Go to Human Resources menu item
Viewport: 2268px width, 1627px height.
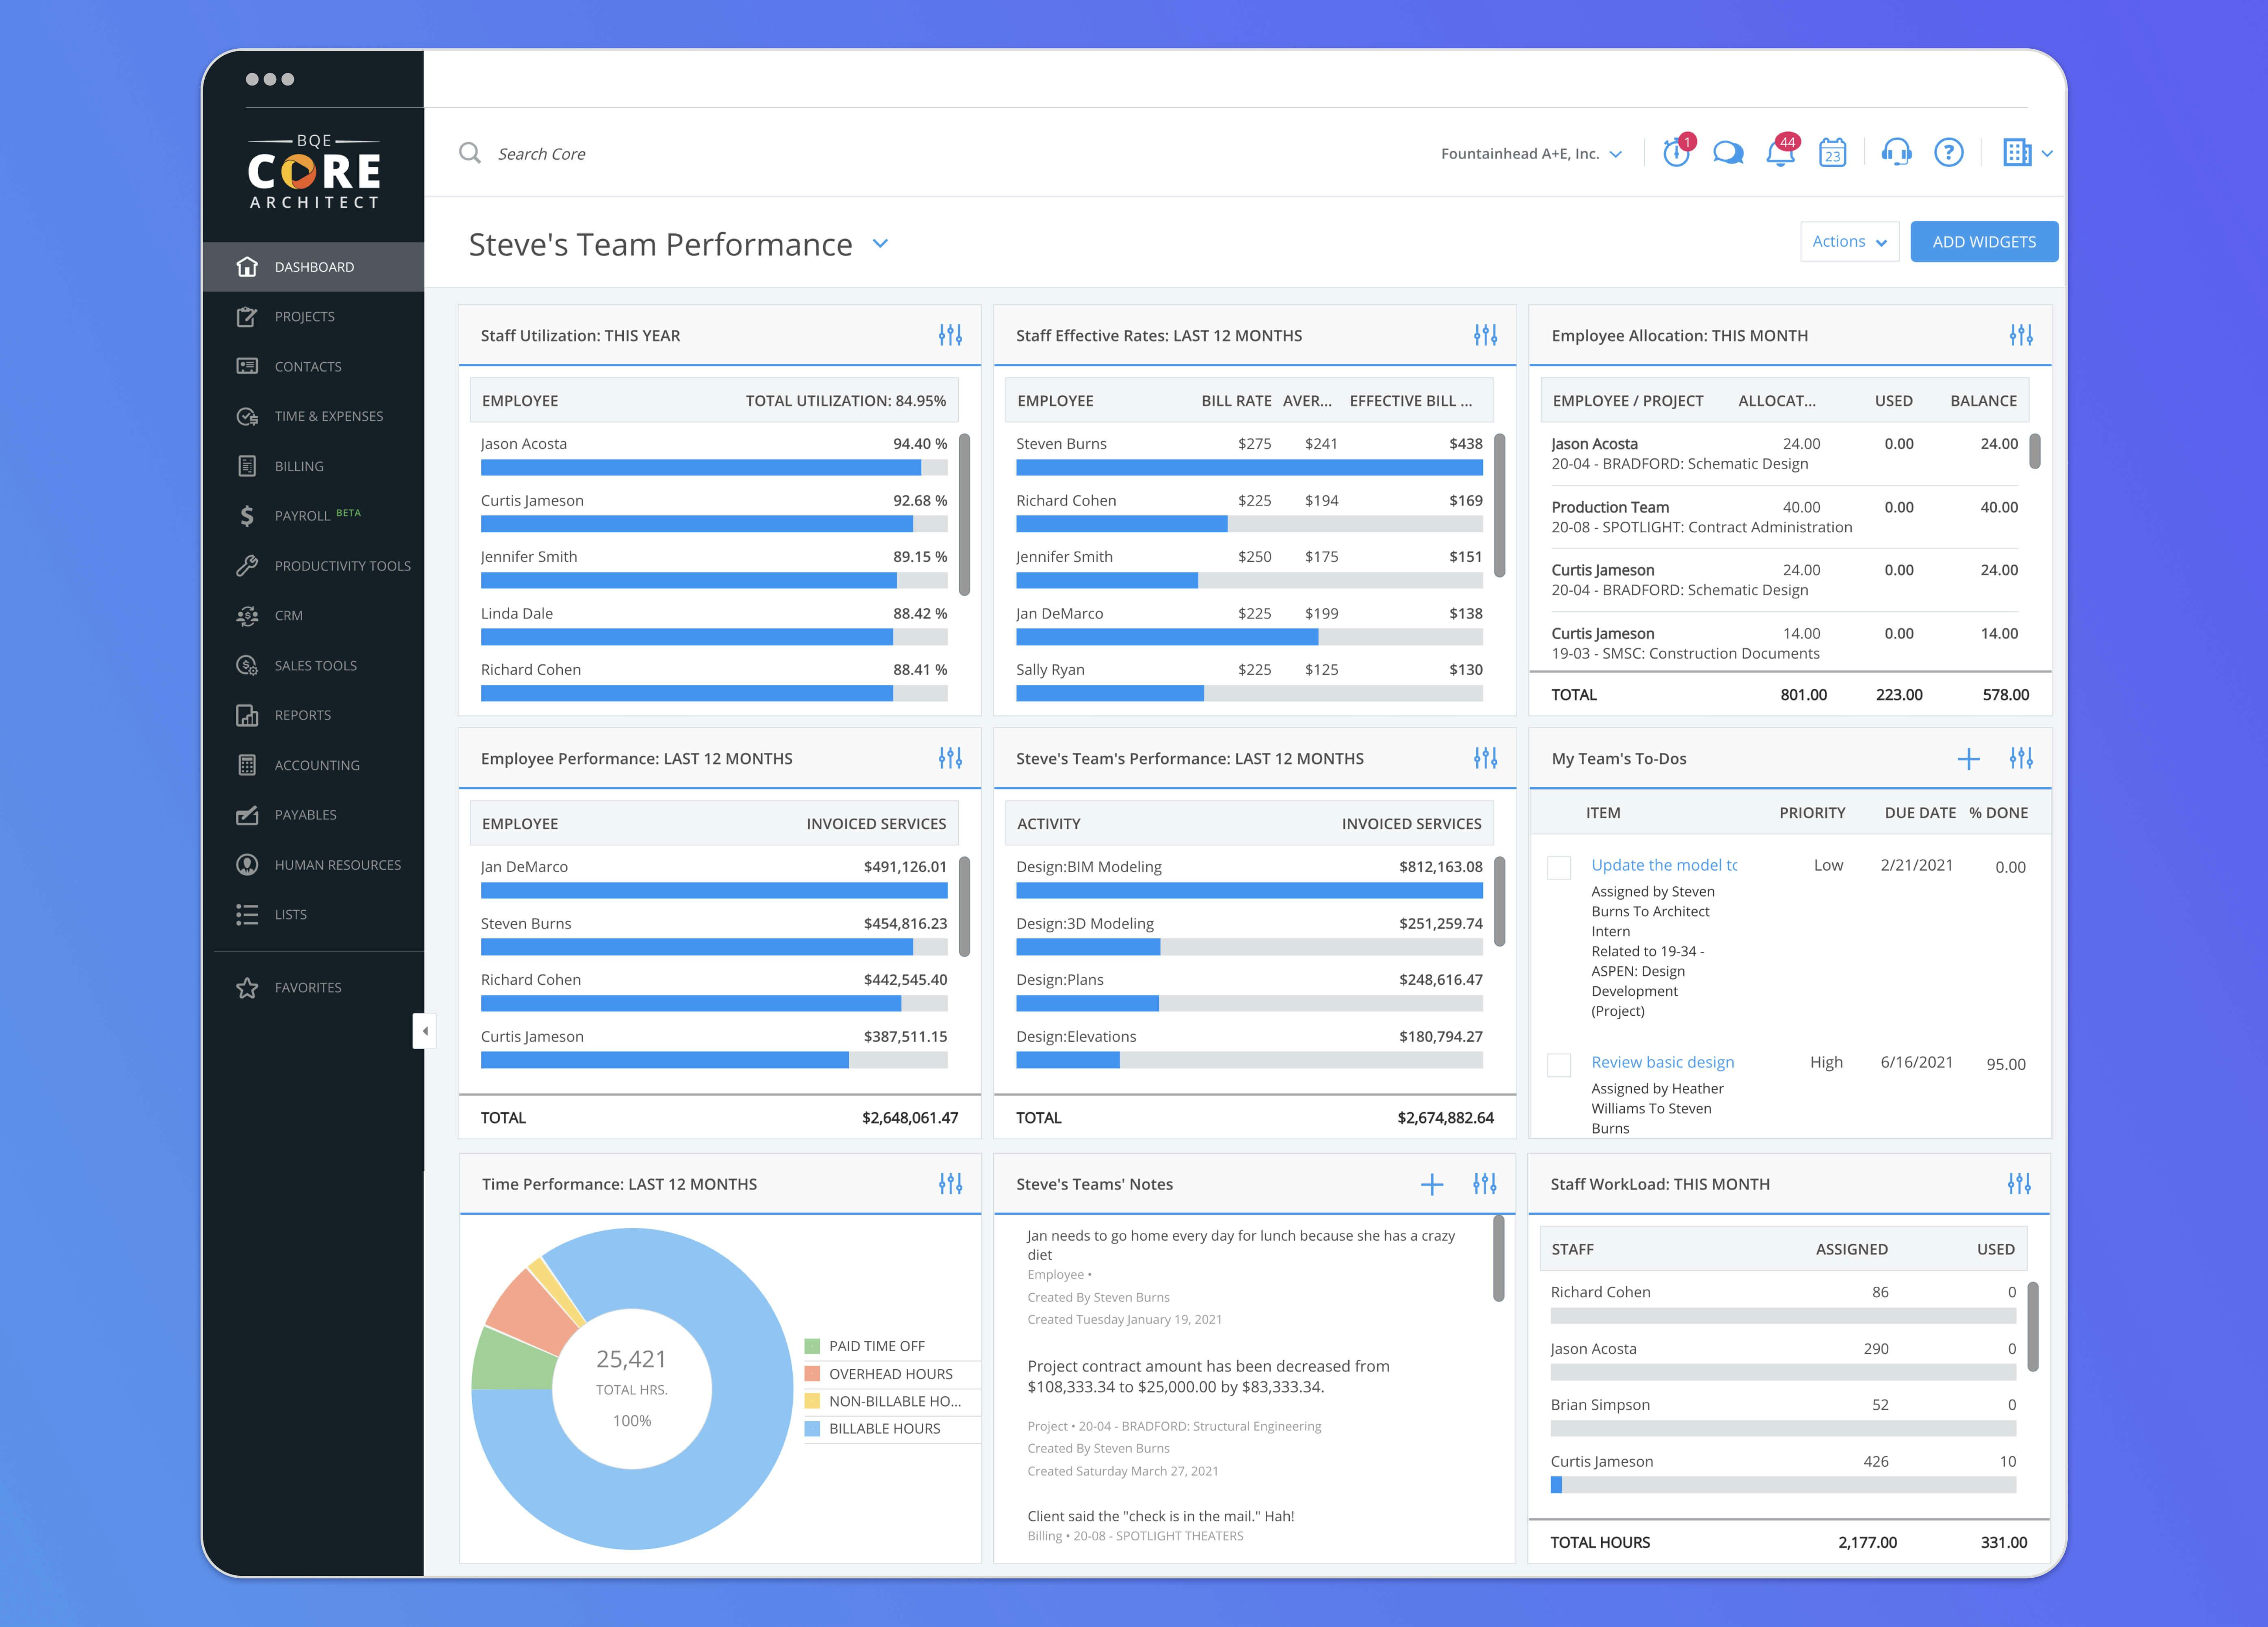(x=337, y=865)
